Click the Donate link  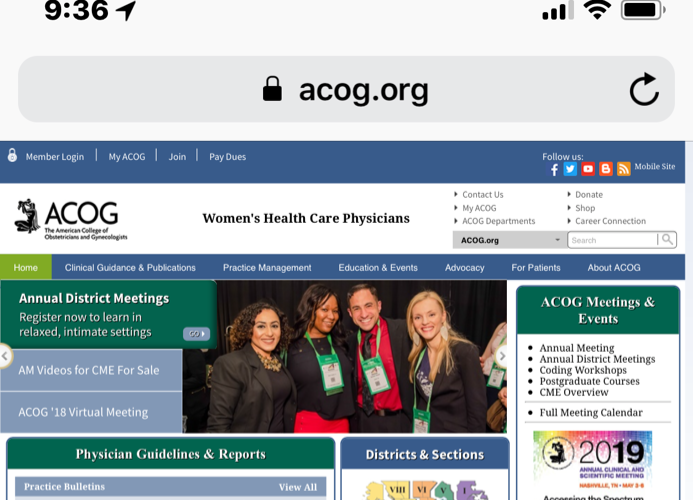pyautogui.click(x=589, y=195)
